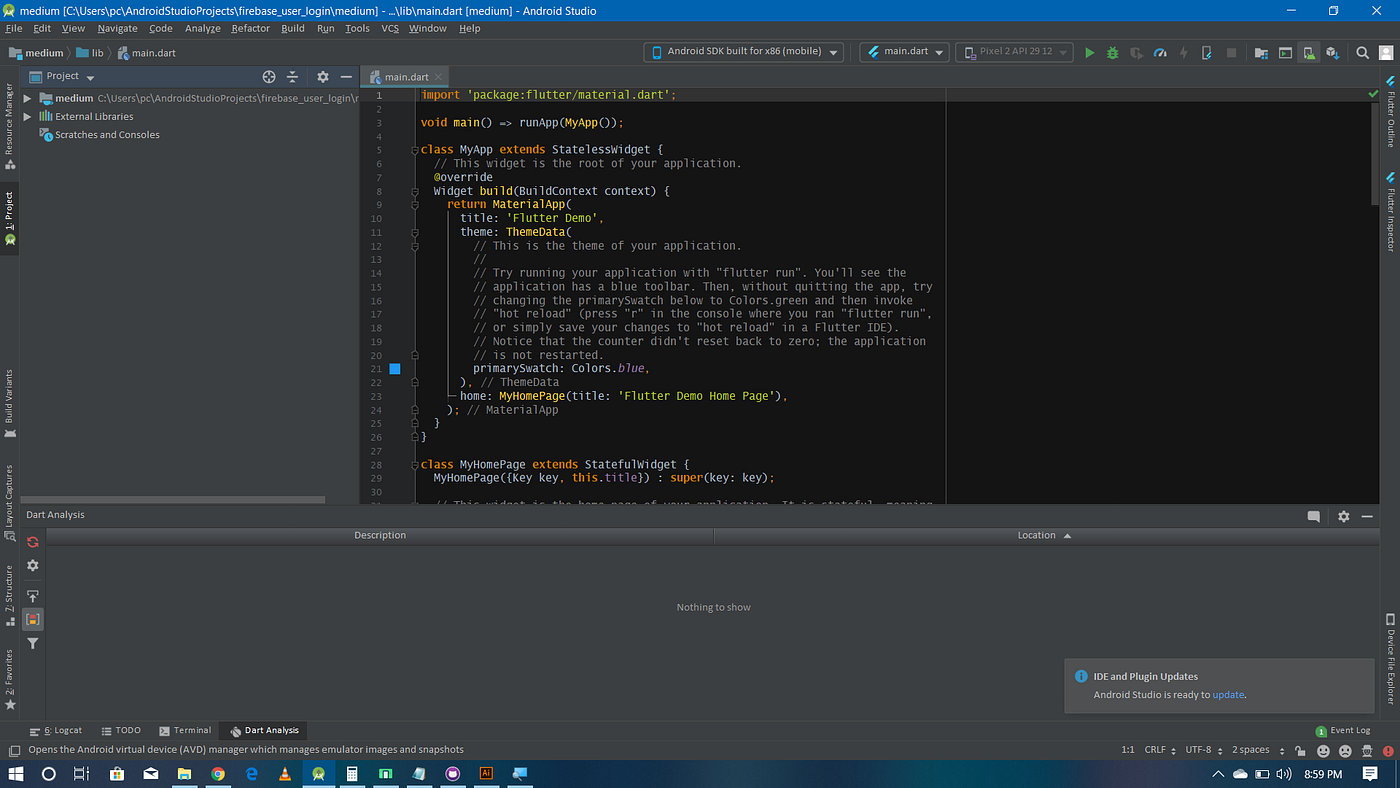
Task: Click the Search Everywhere magnifier icon
Action: tap(1363, 52)
